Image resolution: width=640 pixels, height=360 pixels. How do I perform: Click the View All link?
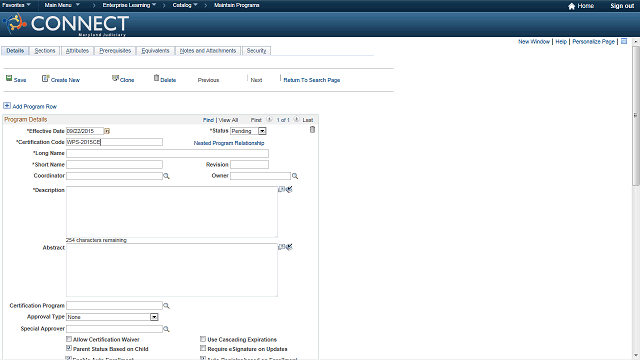click(x=228, y=120)
